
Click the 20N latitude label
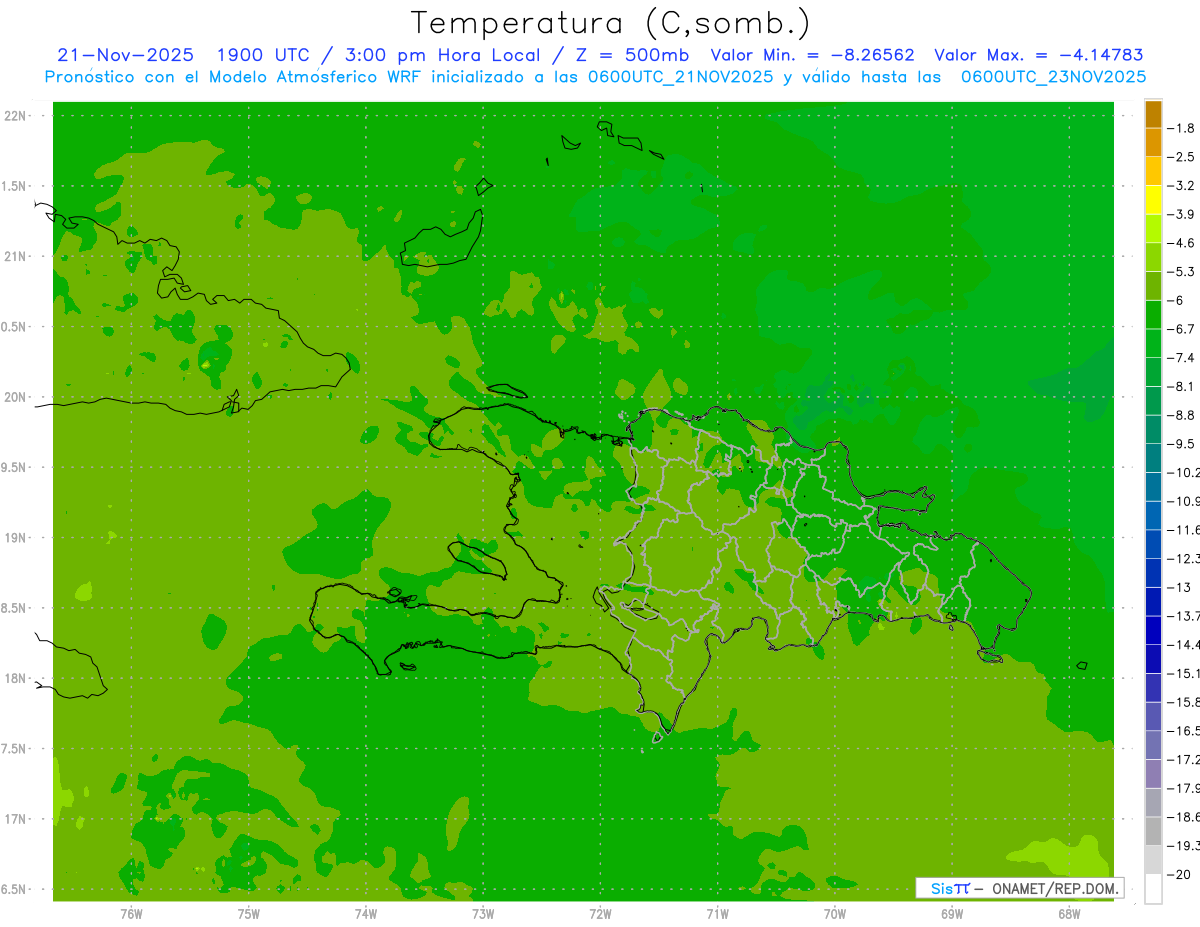click(15, 397)
